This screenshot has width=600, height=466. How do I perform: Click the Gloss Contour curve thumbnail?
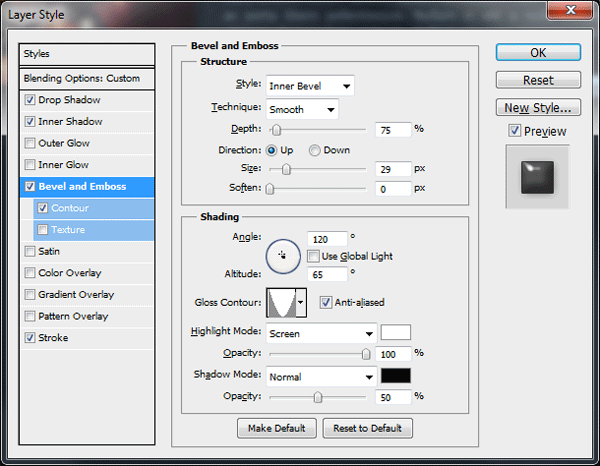tap(281, 303)
